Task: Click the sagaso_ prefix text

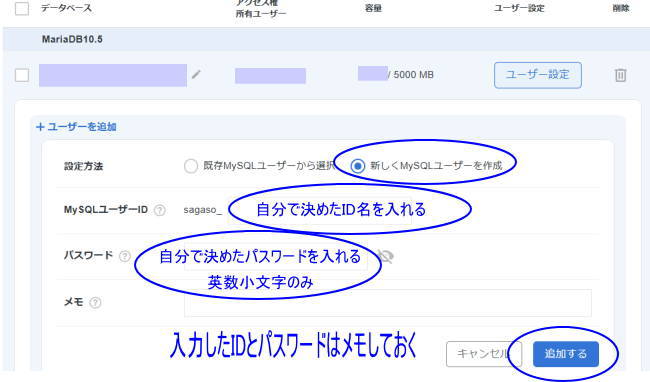Action: click(x=203, y=210)
